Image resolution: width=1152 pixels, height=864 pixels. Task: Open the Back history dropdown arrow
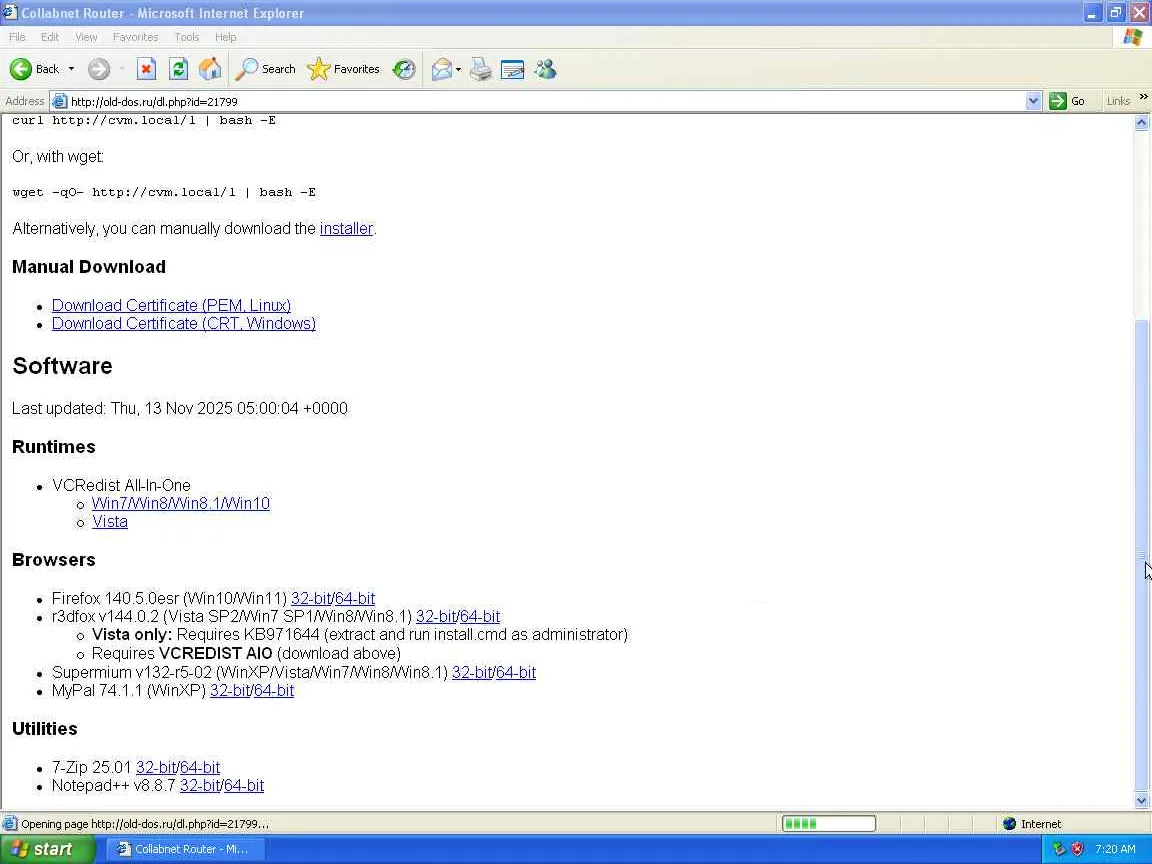click(x=71, y=69)
